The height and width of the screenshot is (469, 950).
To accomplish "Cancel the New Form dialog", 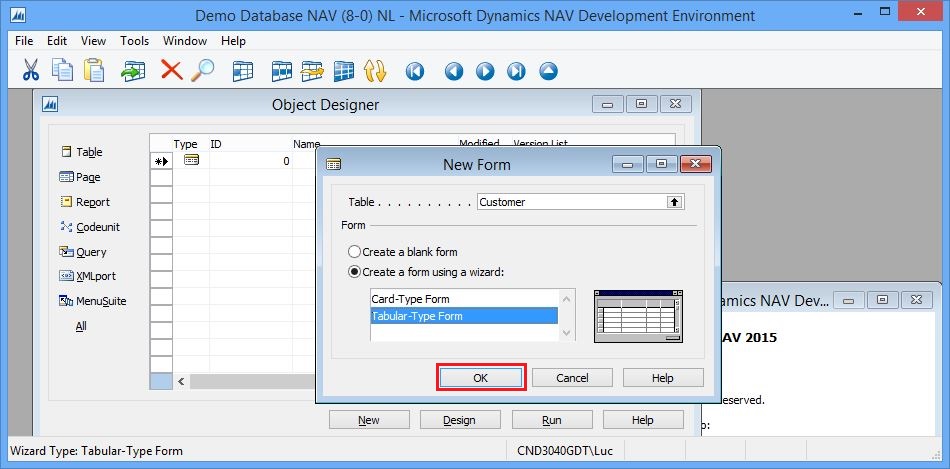I will [x=573, y=378].
